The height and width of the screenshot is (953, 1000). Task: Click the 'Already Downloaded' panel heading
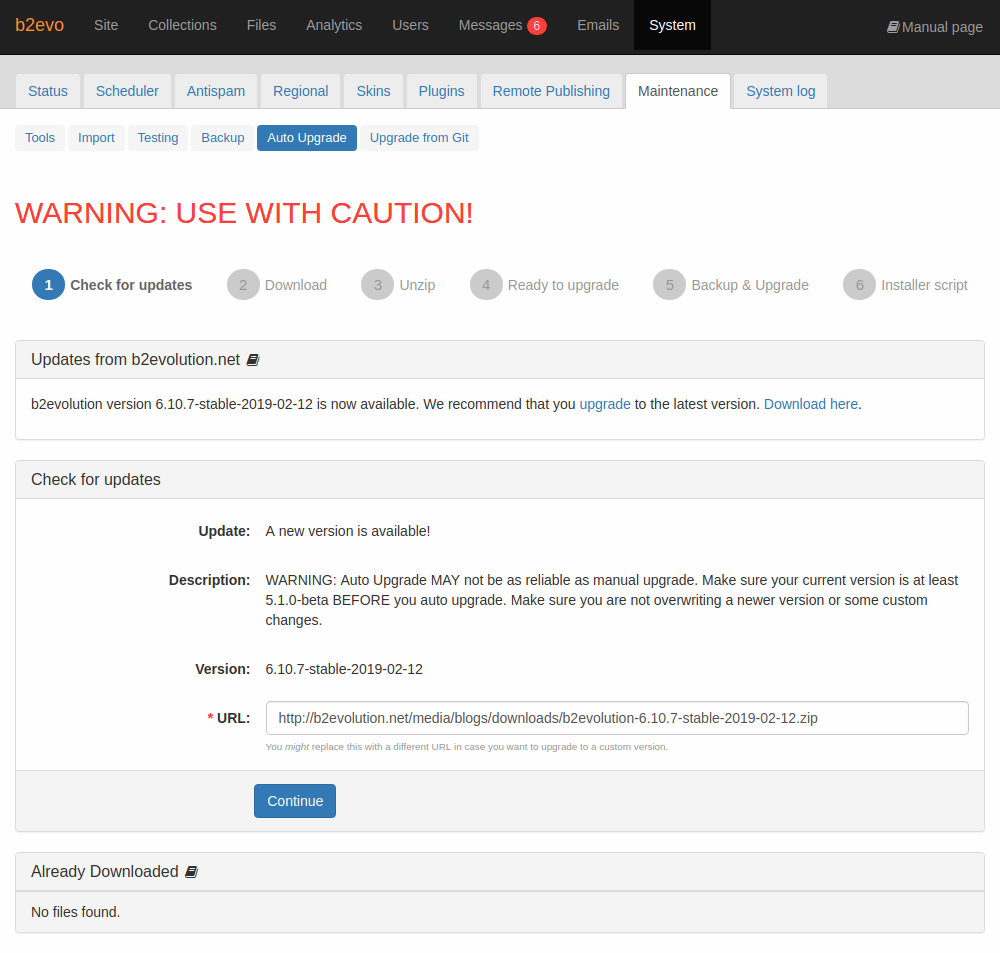105,871
